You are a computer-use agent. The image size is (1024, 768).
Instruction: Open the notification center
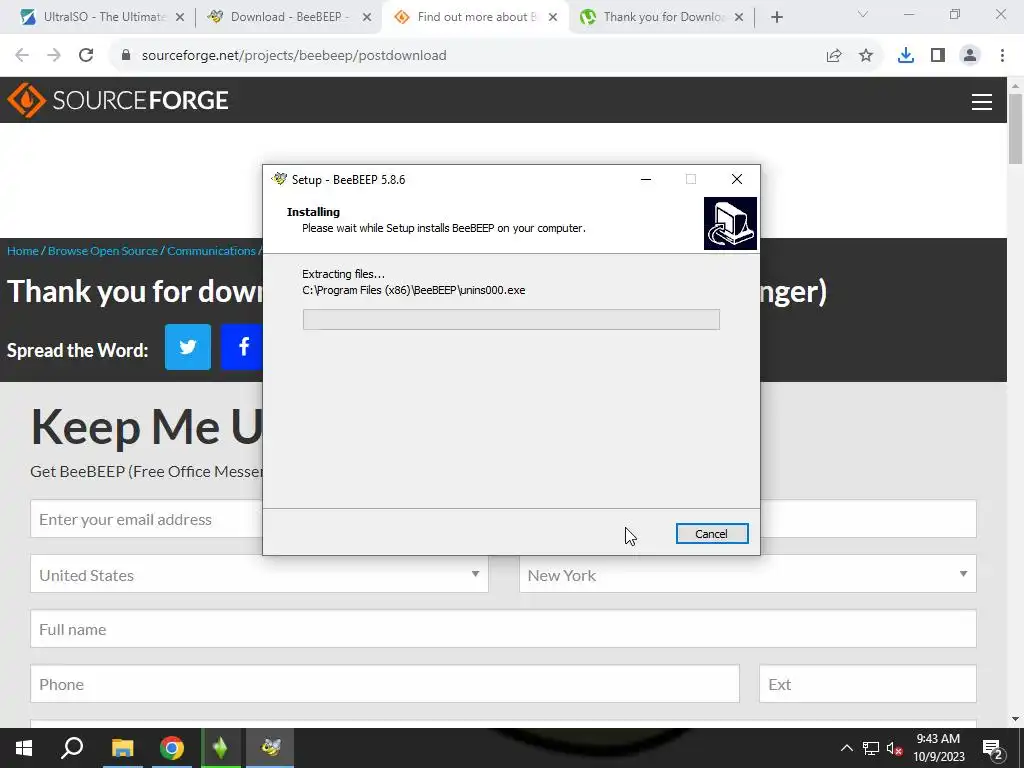click(x=993, y=748)
